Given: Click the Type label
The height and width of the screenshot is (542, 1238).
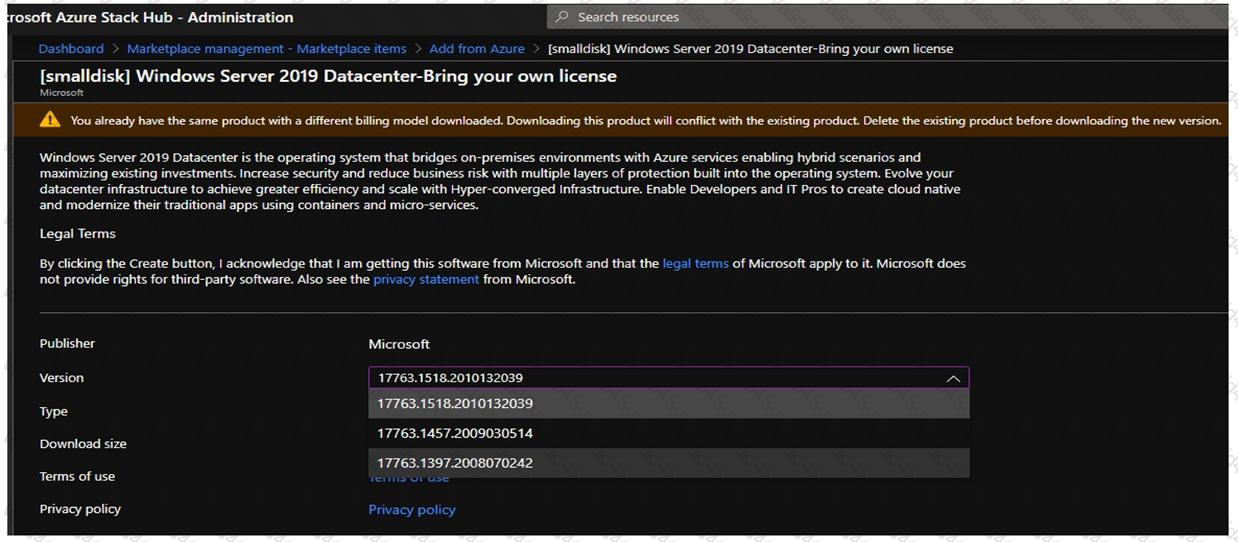Looking at the screenshot, I should (x=54, y=411).
